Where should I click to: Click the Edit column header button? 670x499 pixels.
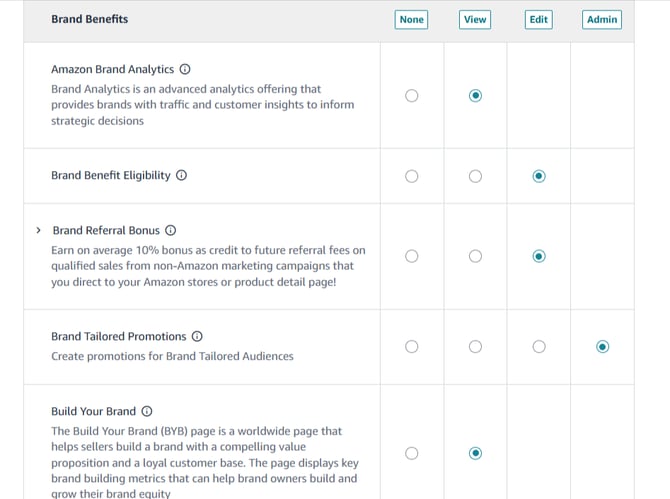point(539,19)
